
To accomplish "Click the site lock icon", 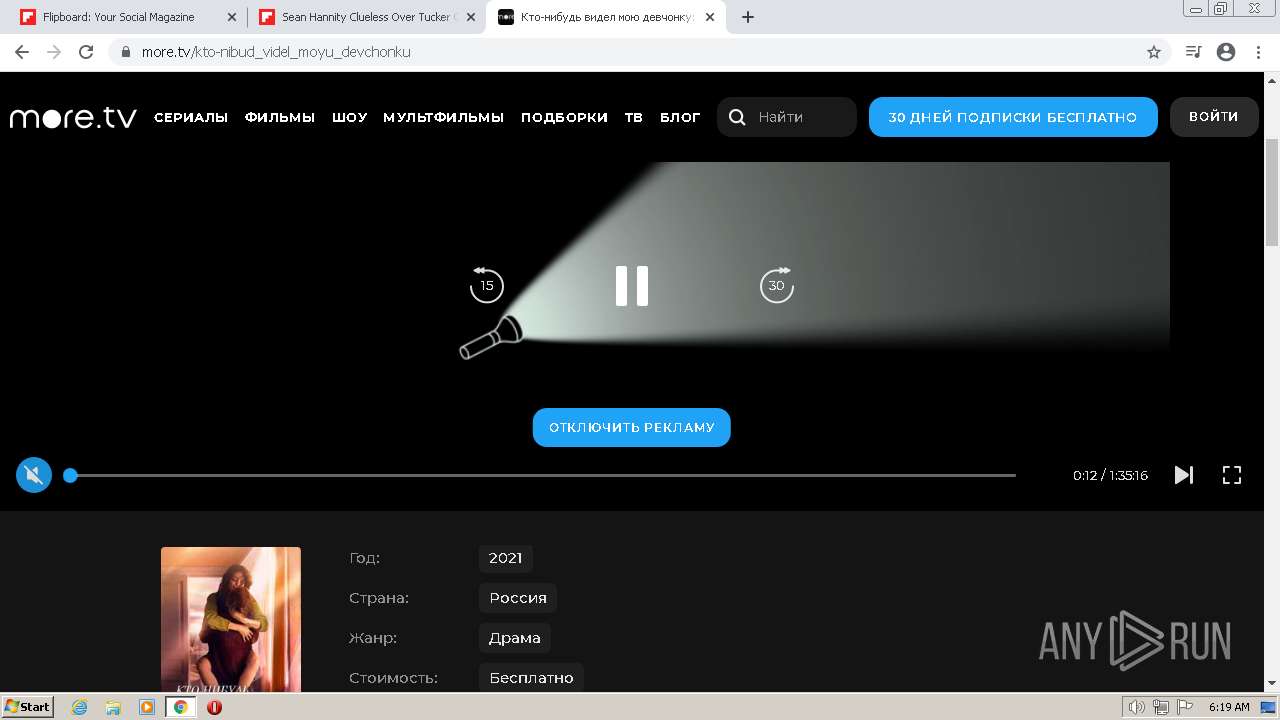I will click(125, 52).
